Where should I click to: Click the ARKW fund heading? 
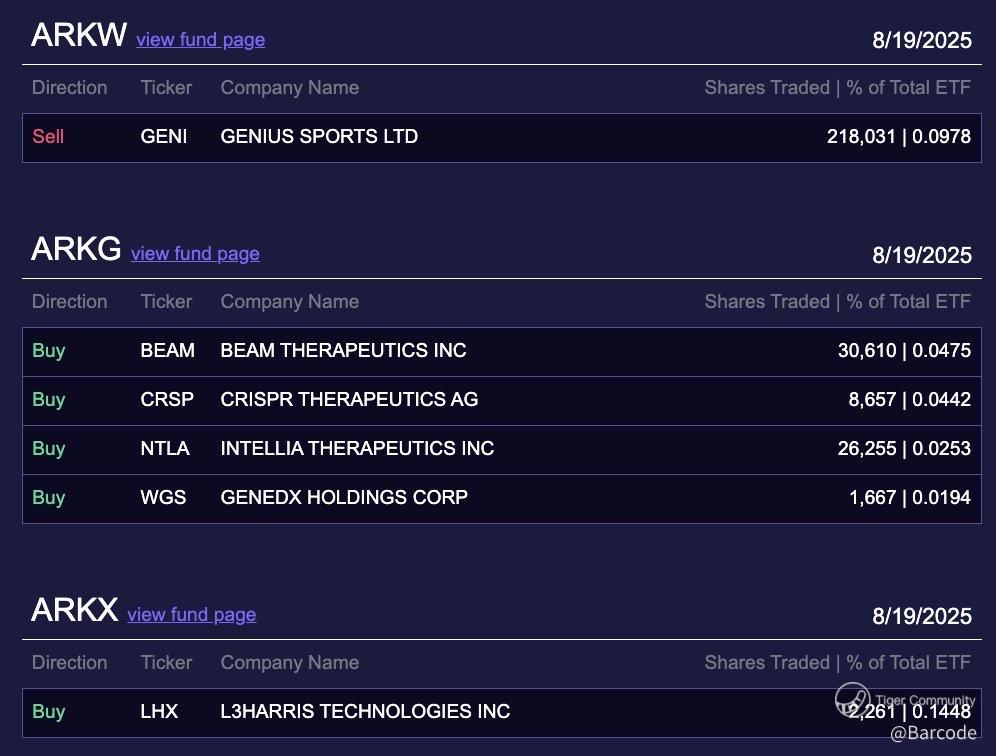[79, 36]
